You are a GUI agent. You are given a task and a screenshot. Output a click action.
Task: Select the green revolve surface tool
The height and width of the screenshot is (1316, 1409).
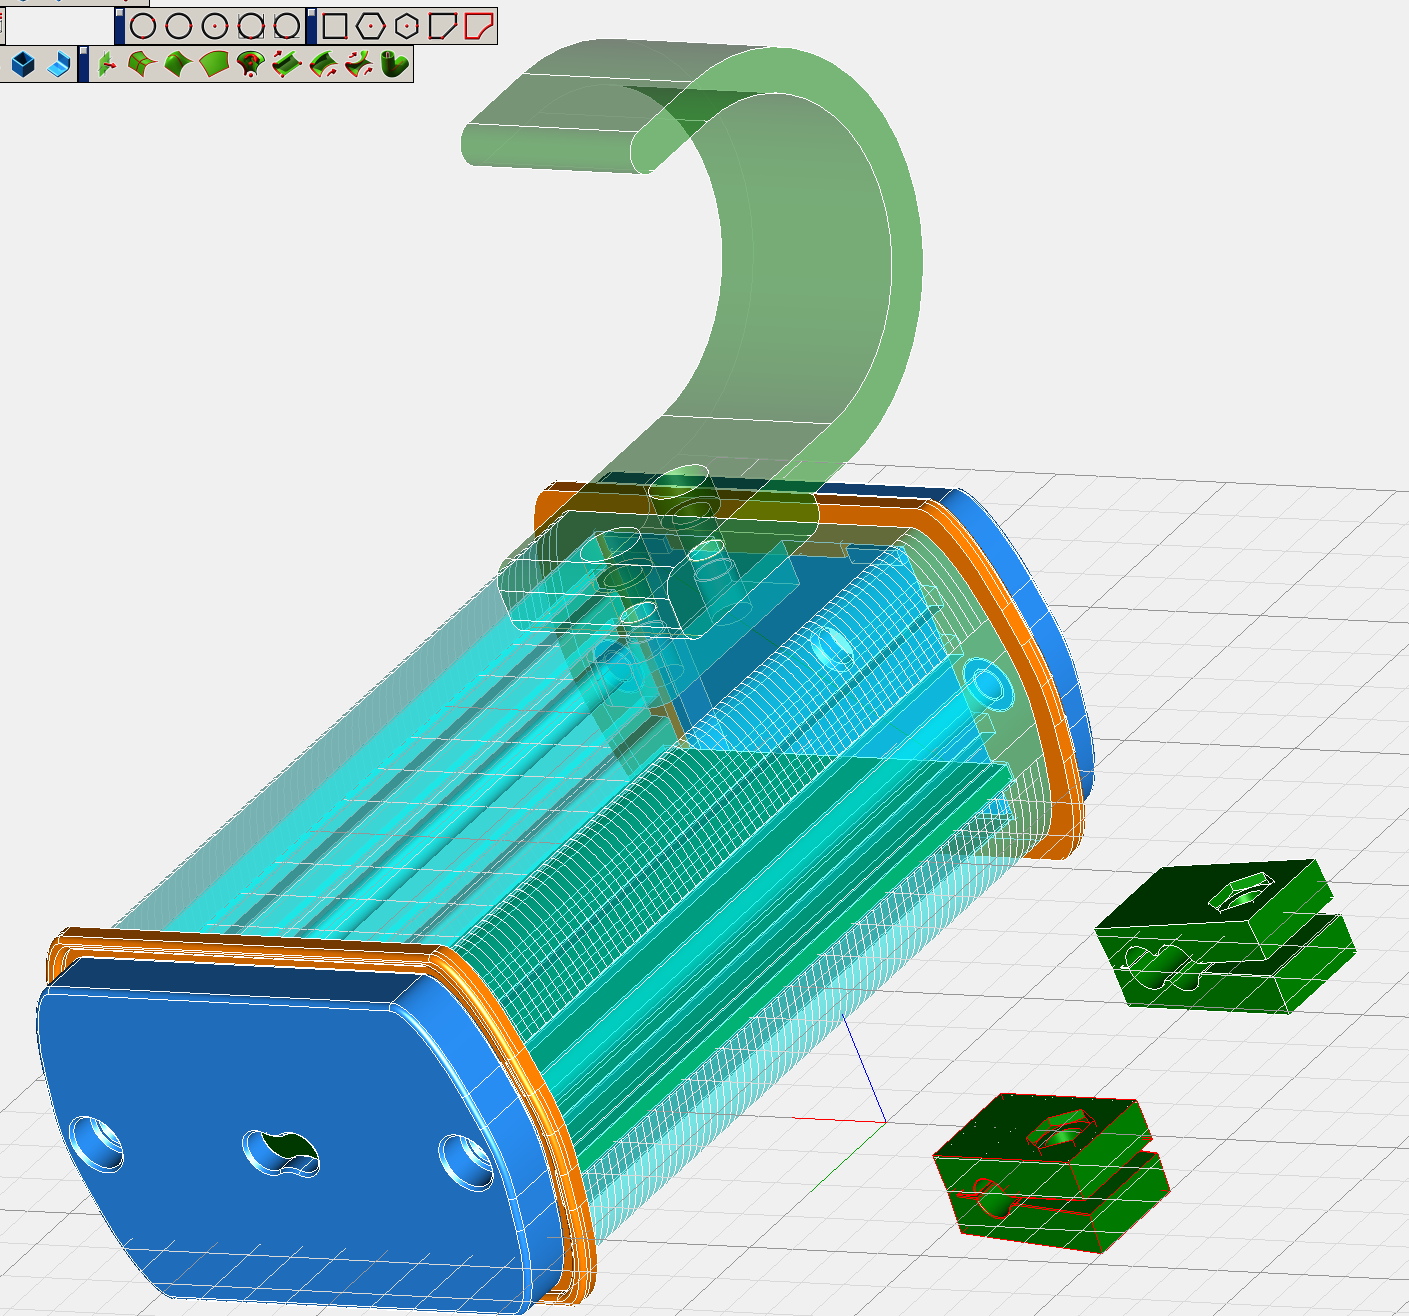click(x=250, y=64)
